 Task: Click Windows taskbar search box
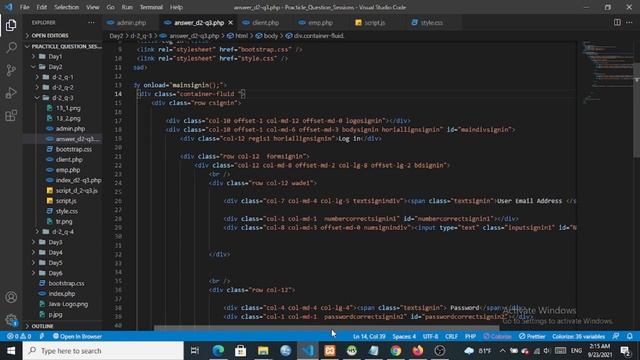[x=103, y=351]
